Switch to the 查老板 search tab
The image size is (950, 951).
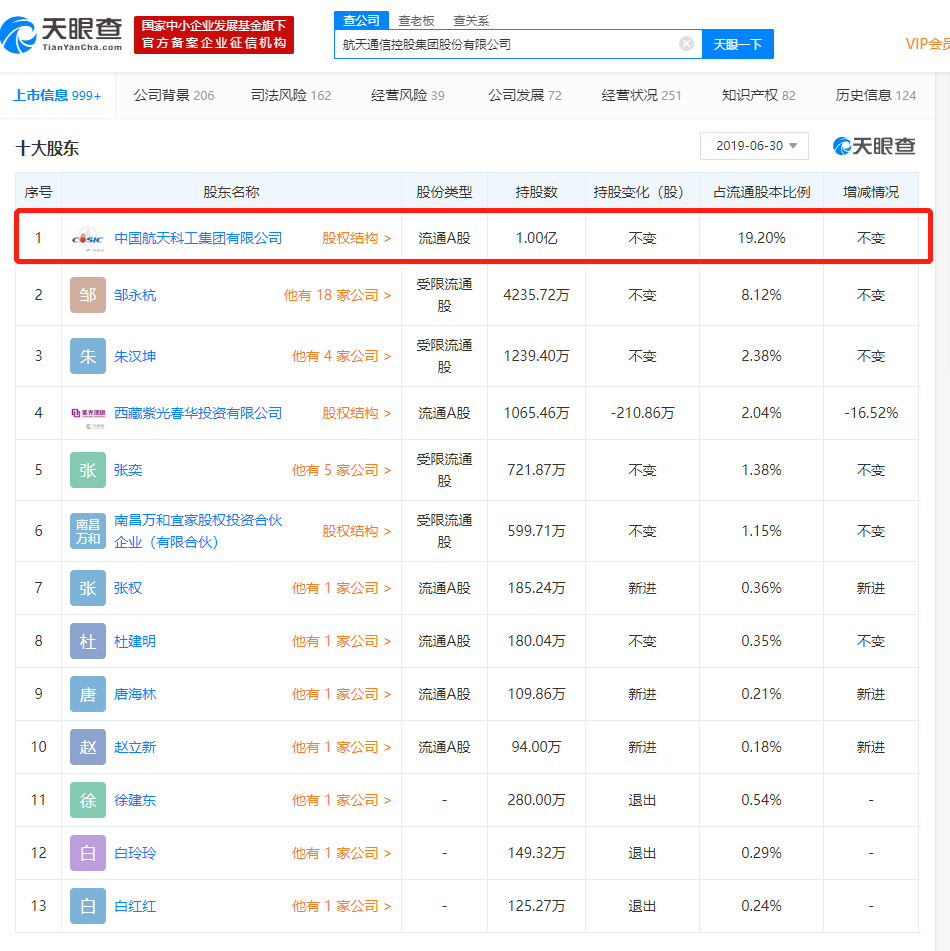(x=416, y=21)
